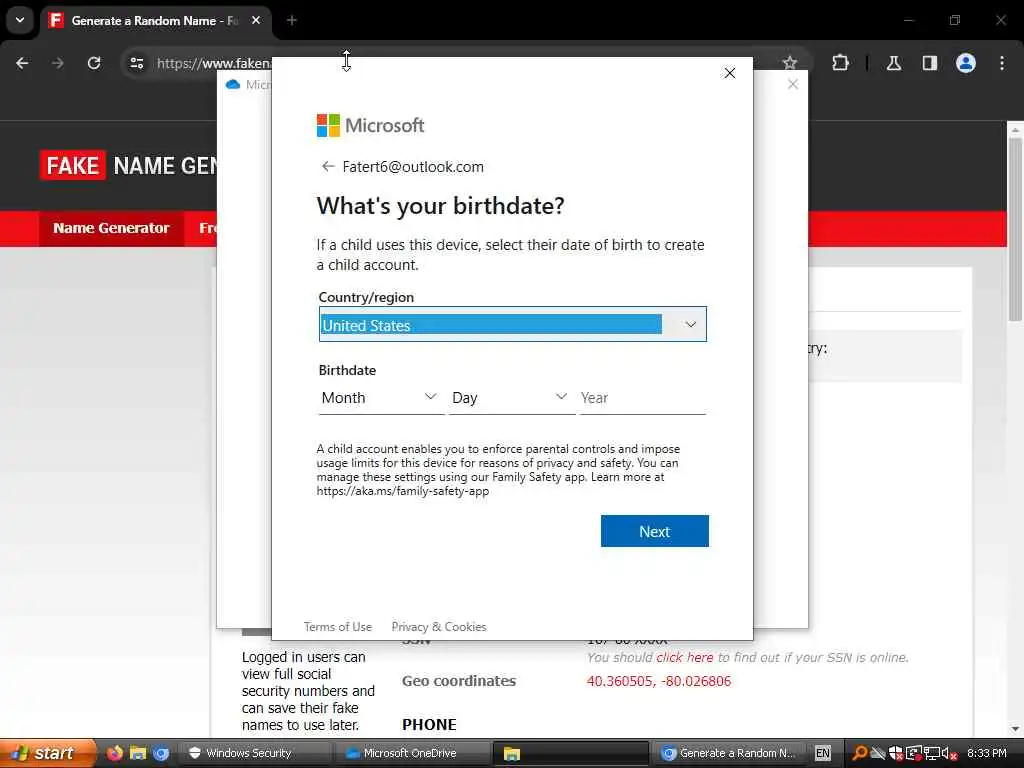The height and width of the screenshot is (768, 1024).
Task: Open a new Chrome tab
Action: (x=292, y=21)
